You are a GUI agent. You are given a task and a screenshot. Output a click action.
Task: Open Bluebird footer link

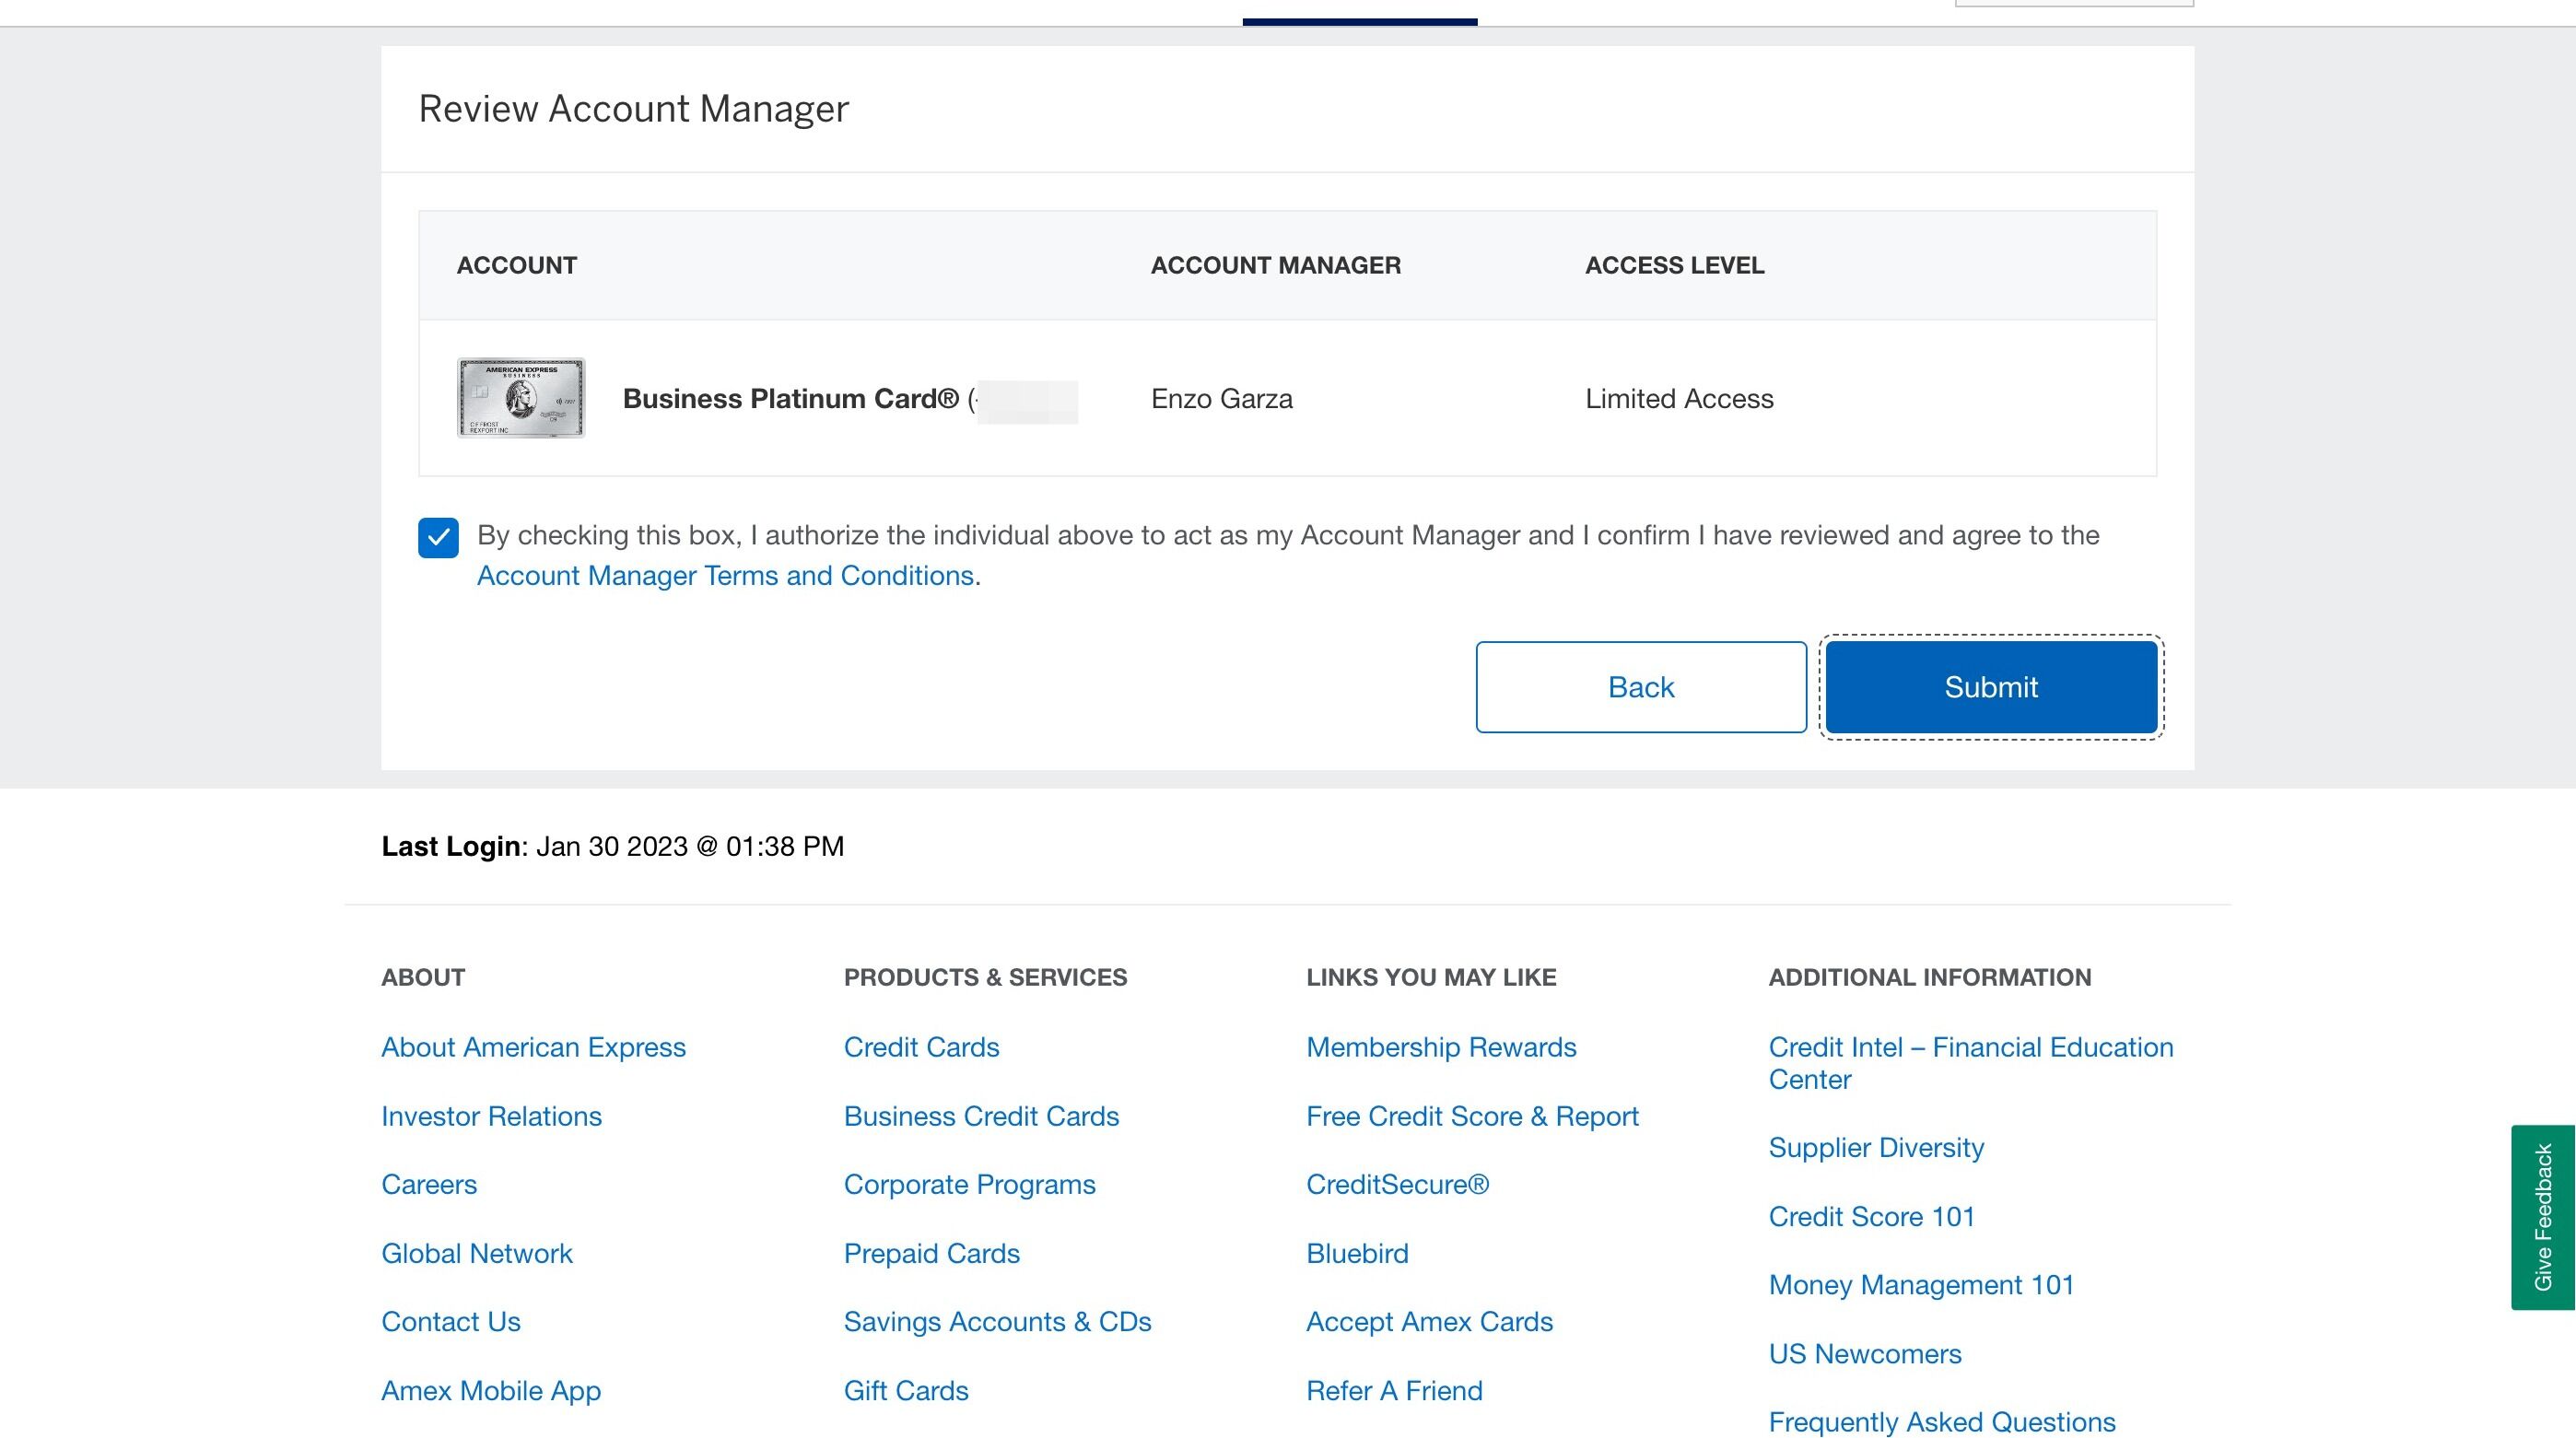point(1357,1253)
